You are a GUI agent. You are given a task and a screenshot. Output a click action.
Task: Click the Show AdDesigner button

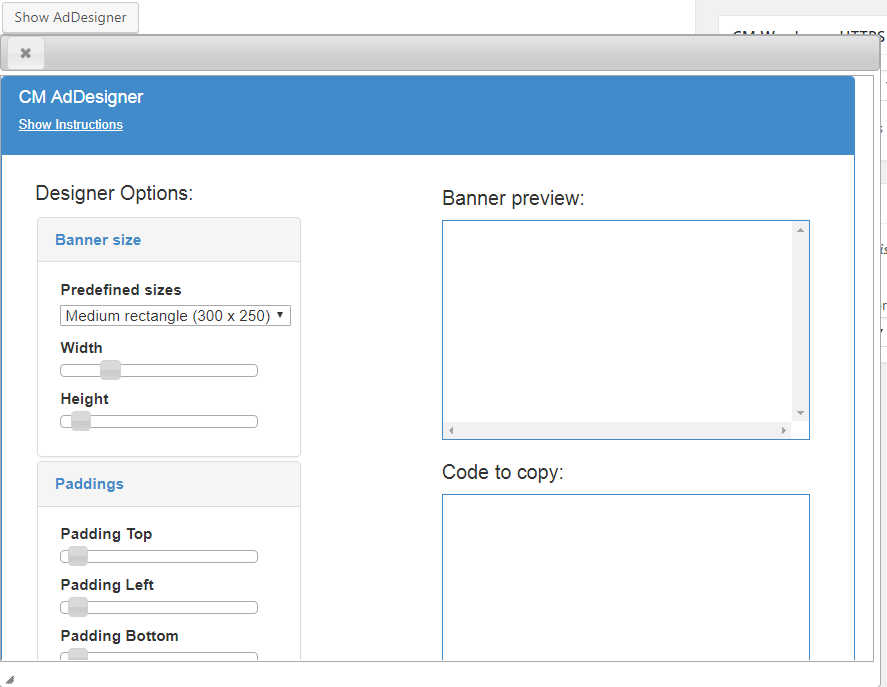tap(70, 17)
